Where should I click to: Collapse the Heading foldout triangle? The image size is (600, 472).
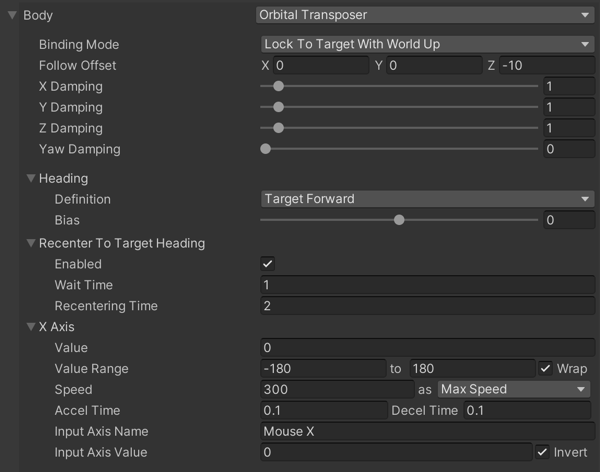[31, 179]
